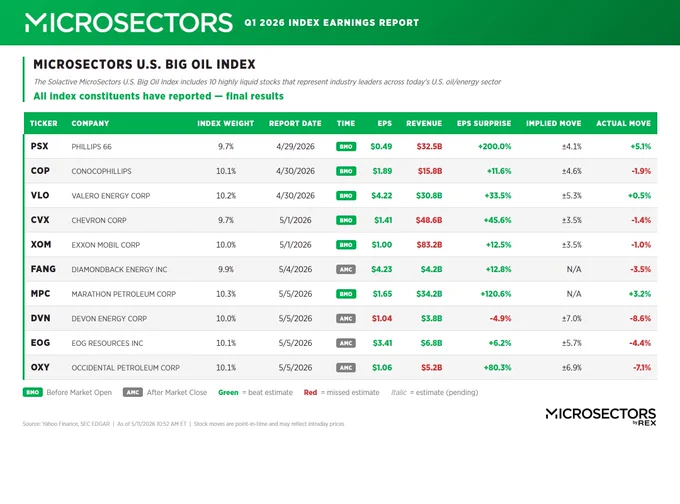Select the PSX ticker

[x=39, y=146]
